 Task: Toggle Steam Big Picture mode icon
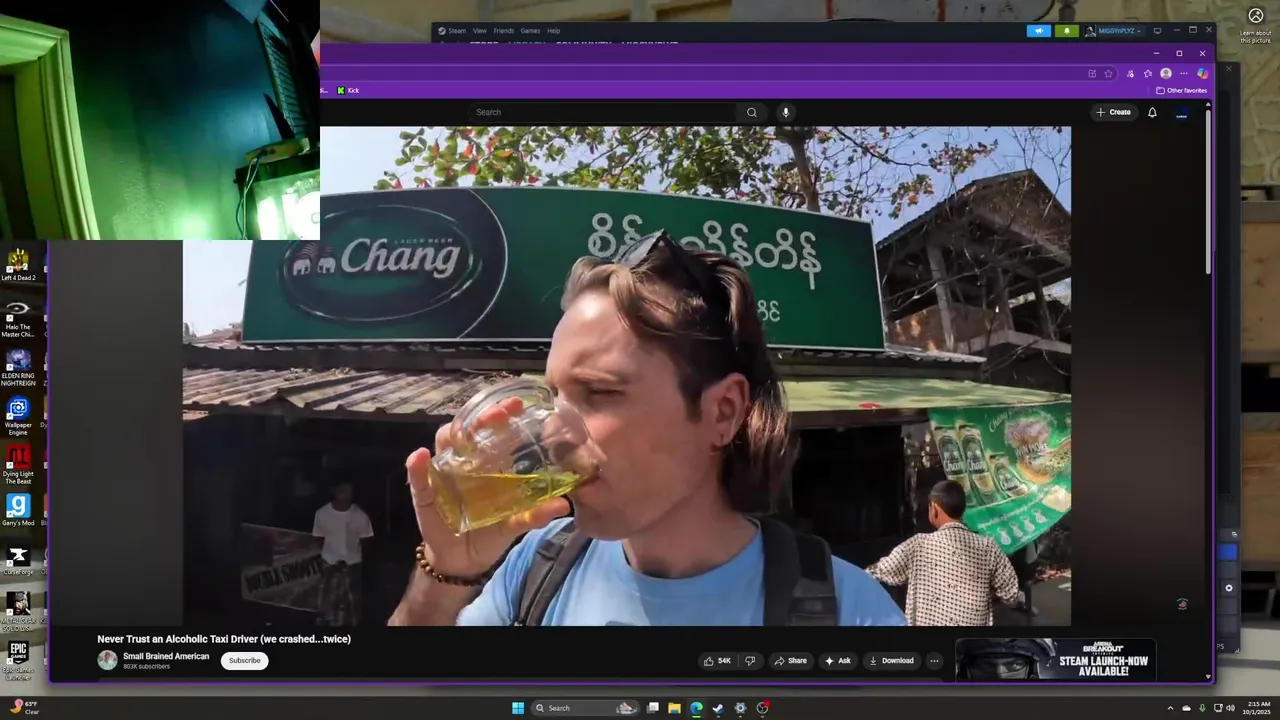point(1157,31)
